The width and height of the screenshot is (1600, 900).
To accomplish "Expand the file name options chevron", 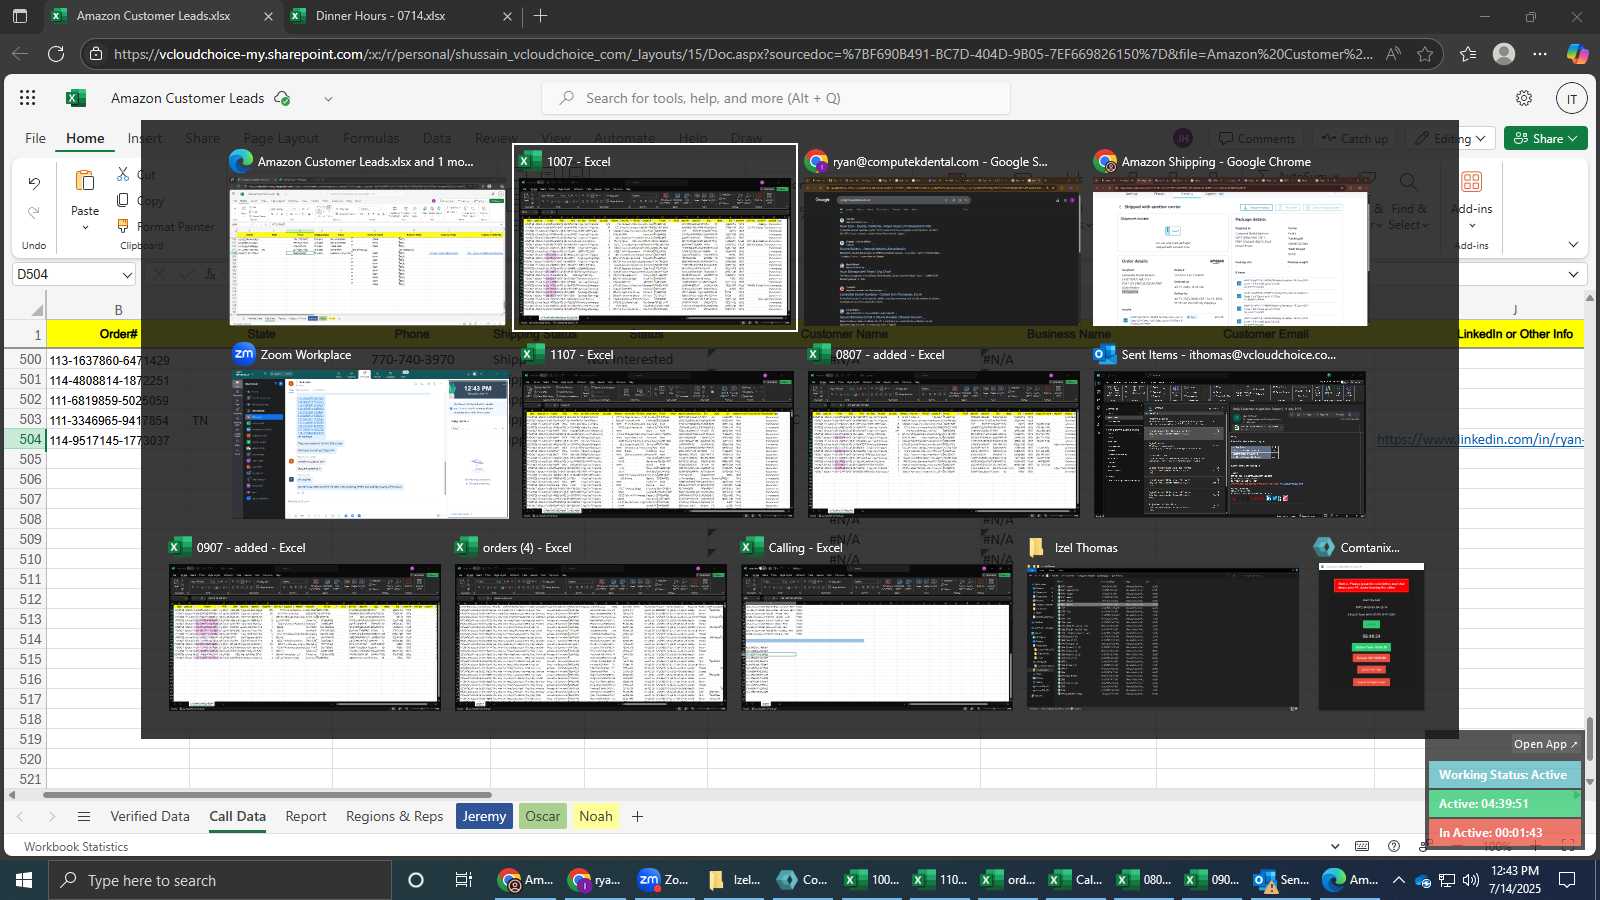I will 328,98.
